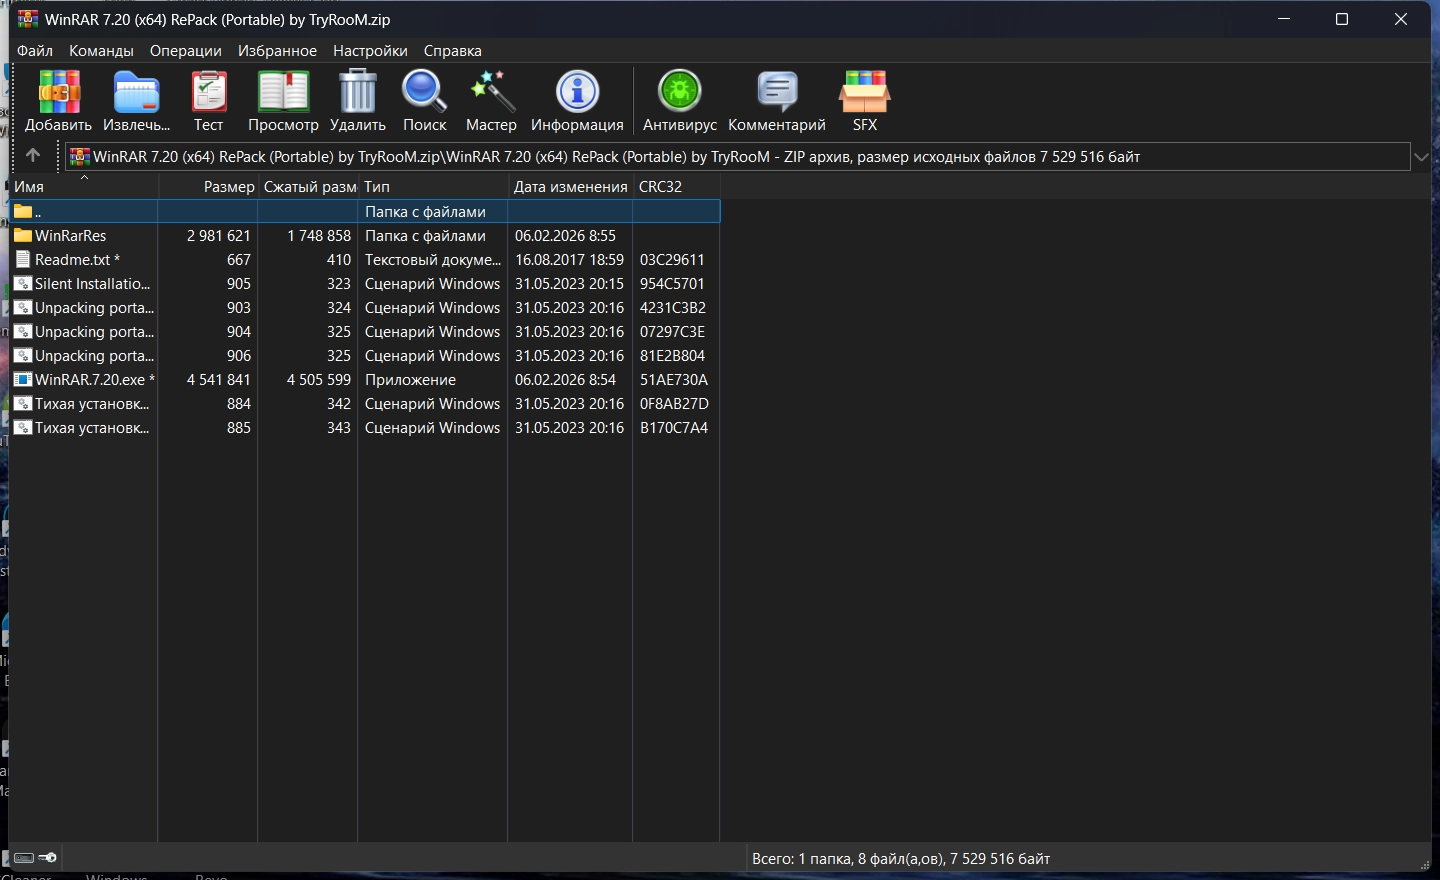Screen dimensions: 1440x880
Task: Start the Антивирус (virus scan) tool
Action: (x=680, y=92)
